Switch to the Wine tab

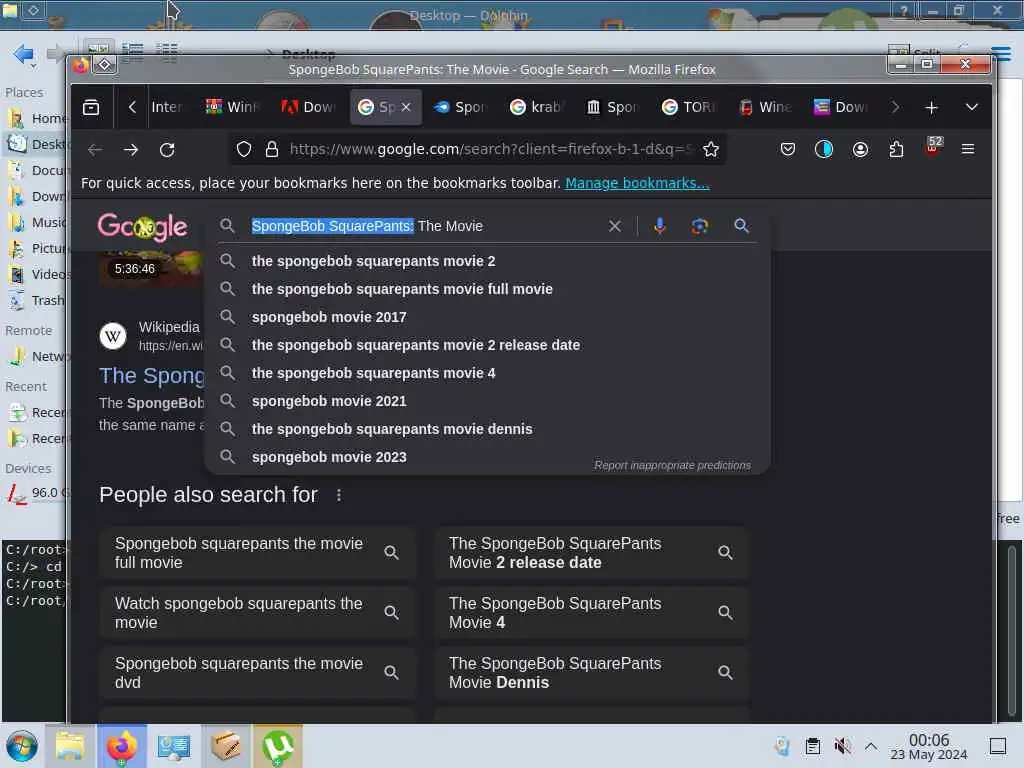tap(765, 107)
